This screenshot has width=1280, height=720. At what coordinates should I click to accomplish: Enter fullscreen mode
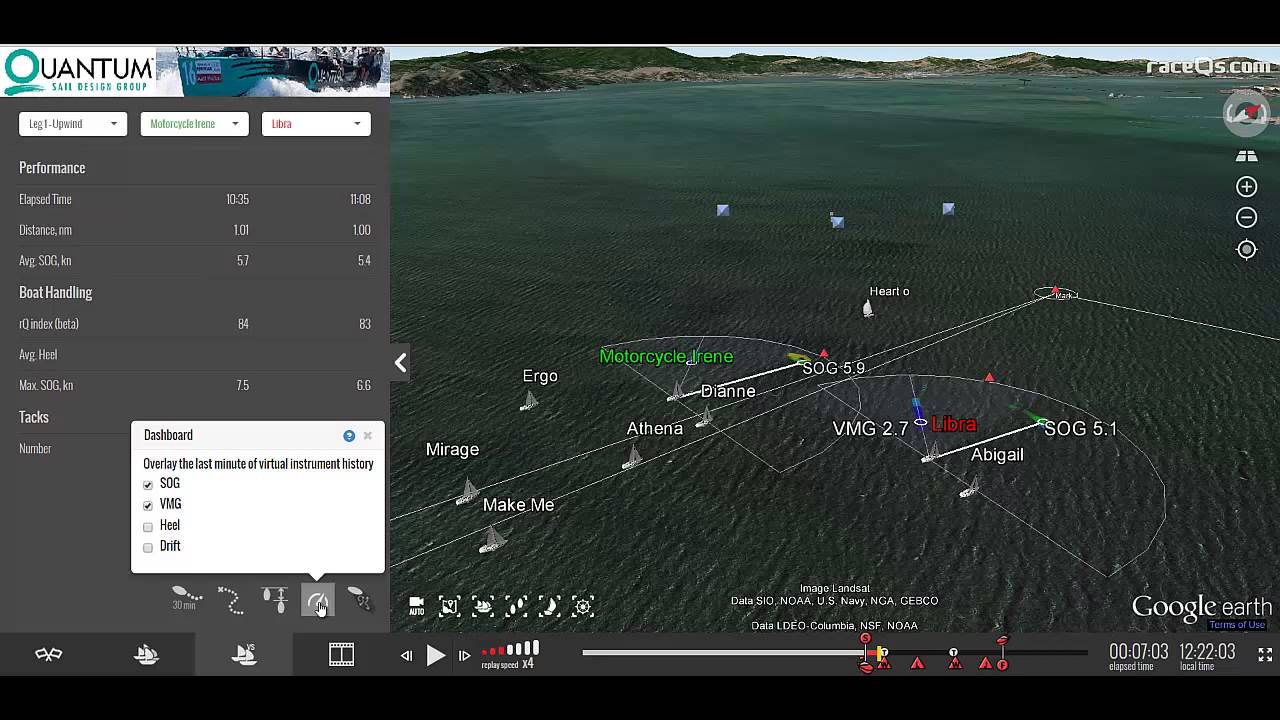pyautogui.click(x=1265, y=655)
